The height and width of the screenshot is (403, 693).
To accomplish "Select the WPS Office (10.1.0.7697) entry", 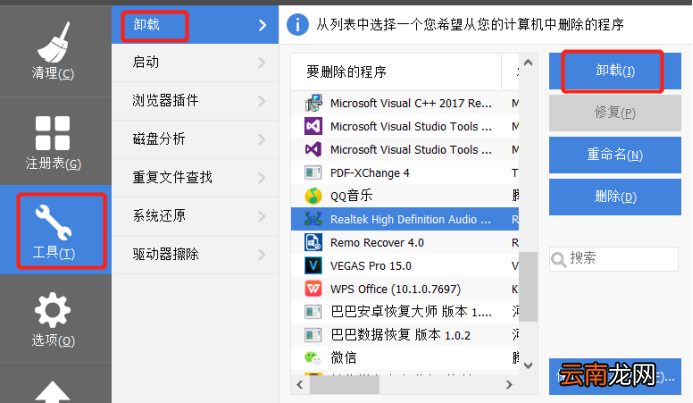I will tap(405, 289).
